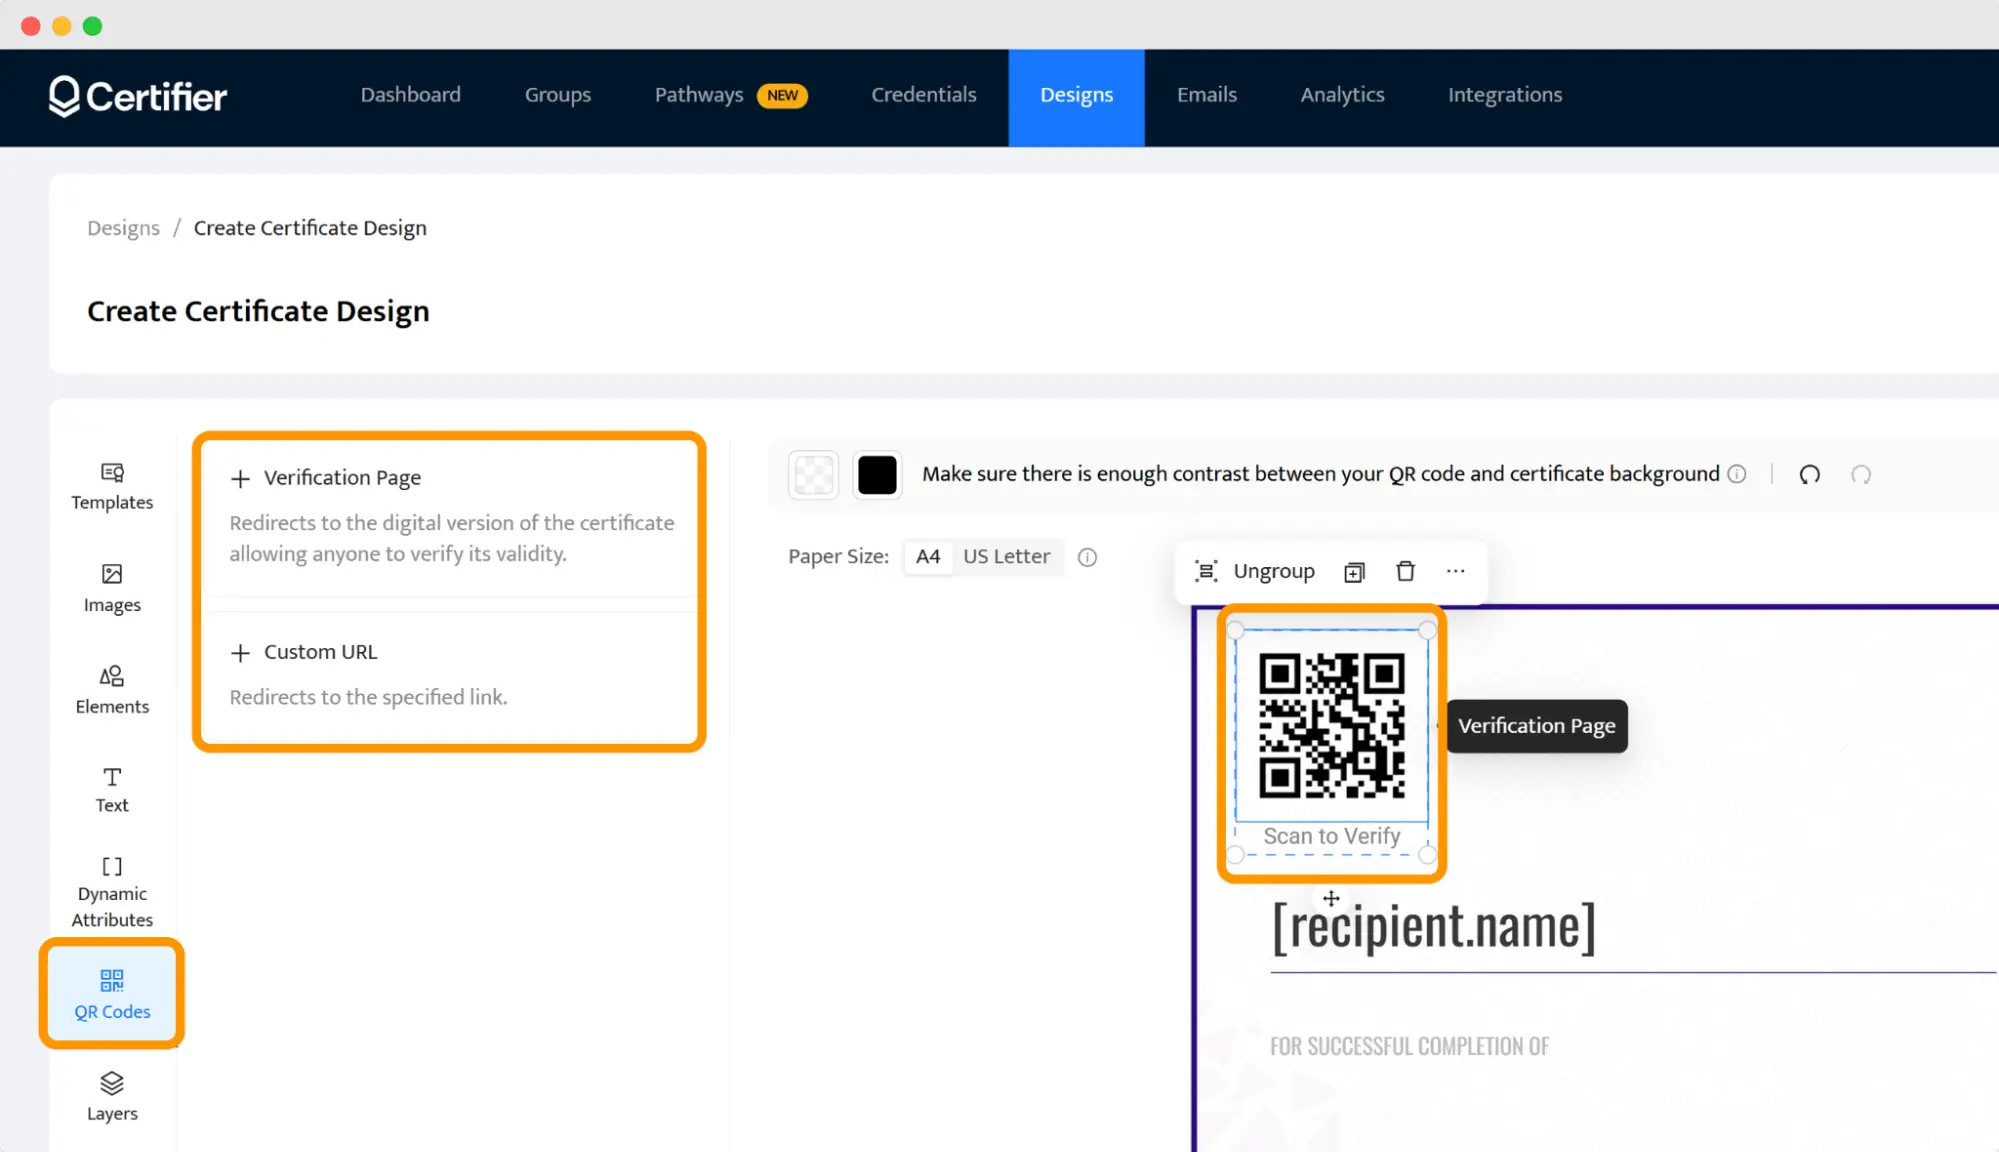Click the undo arrow icon

coord(1809,474)
